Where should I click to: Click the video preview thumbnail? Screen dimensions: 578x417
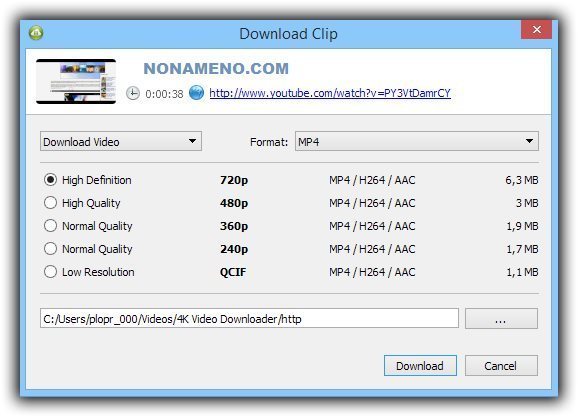coord(76,81)
